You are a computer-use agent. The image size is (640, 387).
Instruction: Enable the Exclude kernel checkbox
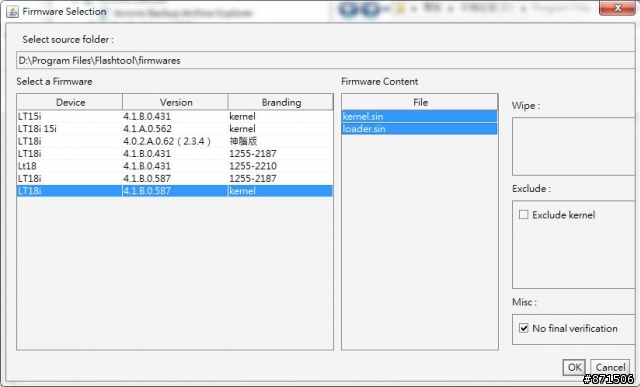tap(524, 215)
